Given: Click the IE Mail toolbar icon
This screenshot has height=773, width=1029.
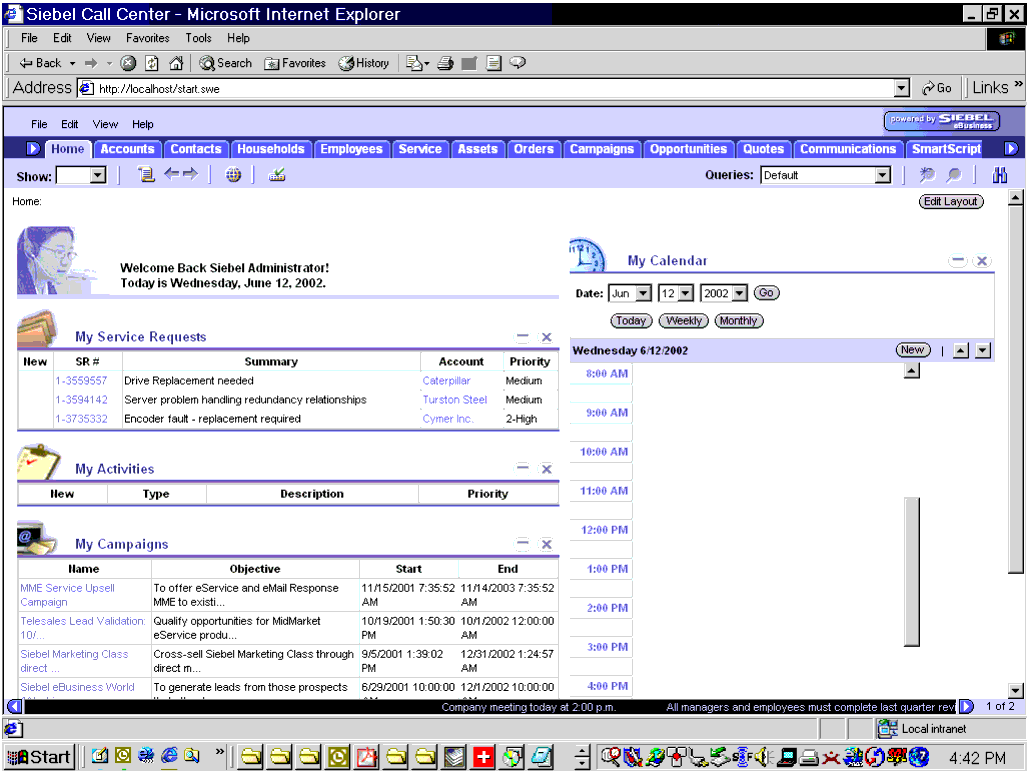Looking at the screenshot, I should click(415, 63).
